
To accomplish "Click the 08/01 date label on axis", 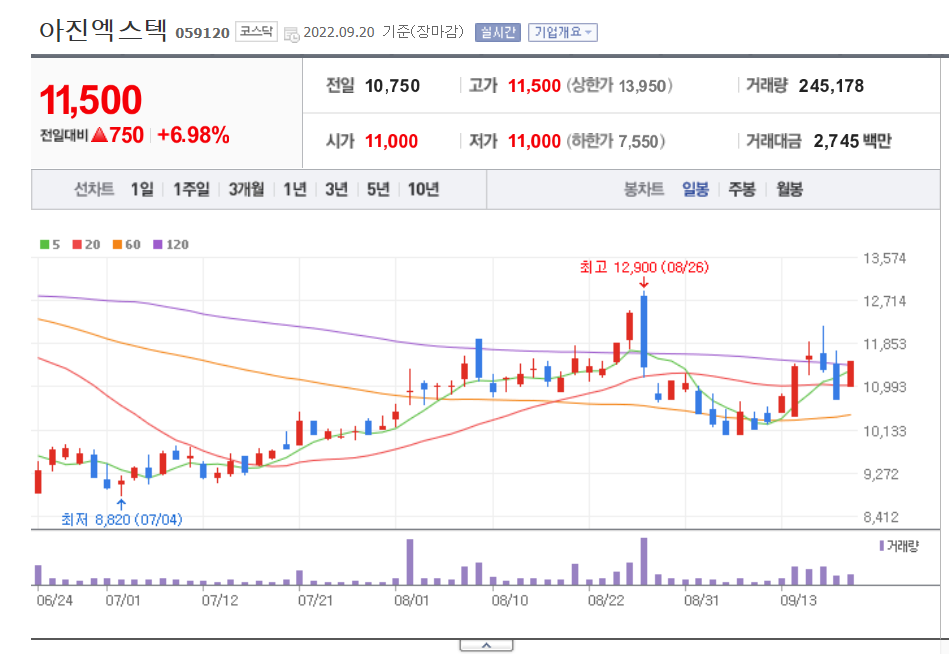I will click(x=411, y=600).
